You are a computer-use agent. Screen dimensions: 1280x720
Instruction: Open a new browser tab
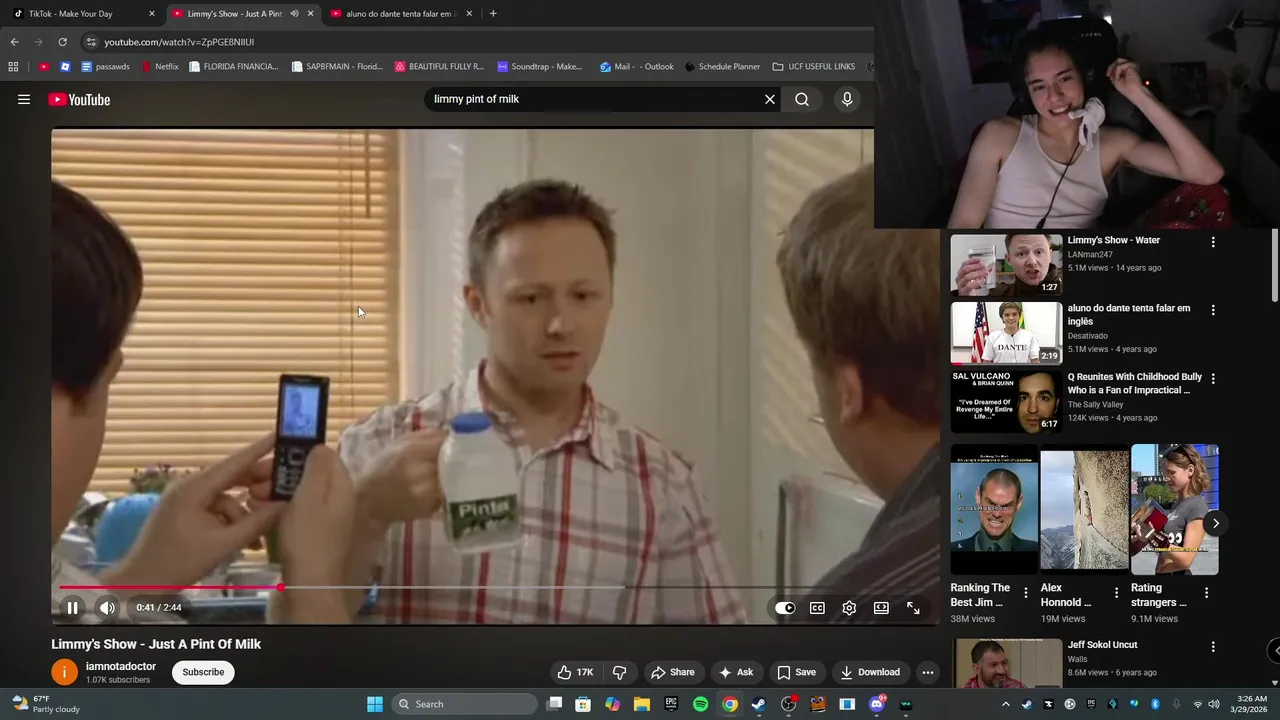[493, 14]
